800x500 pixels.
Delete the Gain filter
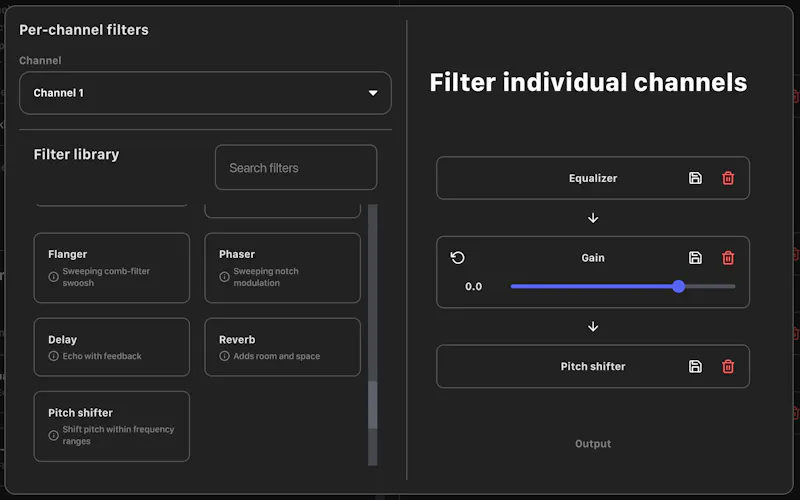tap(728, 258)
